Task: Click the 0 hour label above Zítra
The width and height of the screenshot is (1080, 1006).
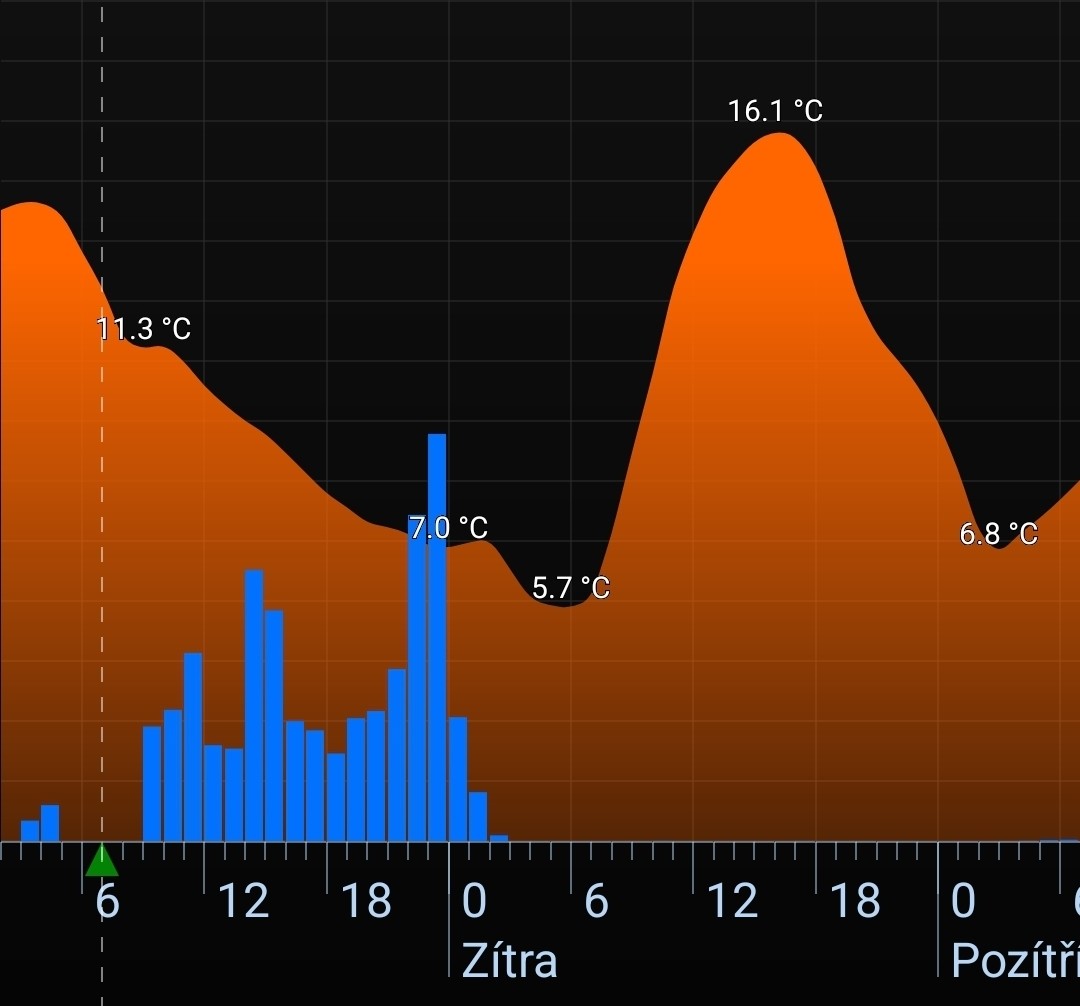Action: point(474,902)
